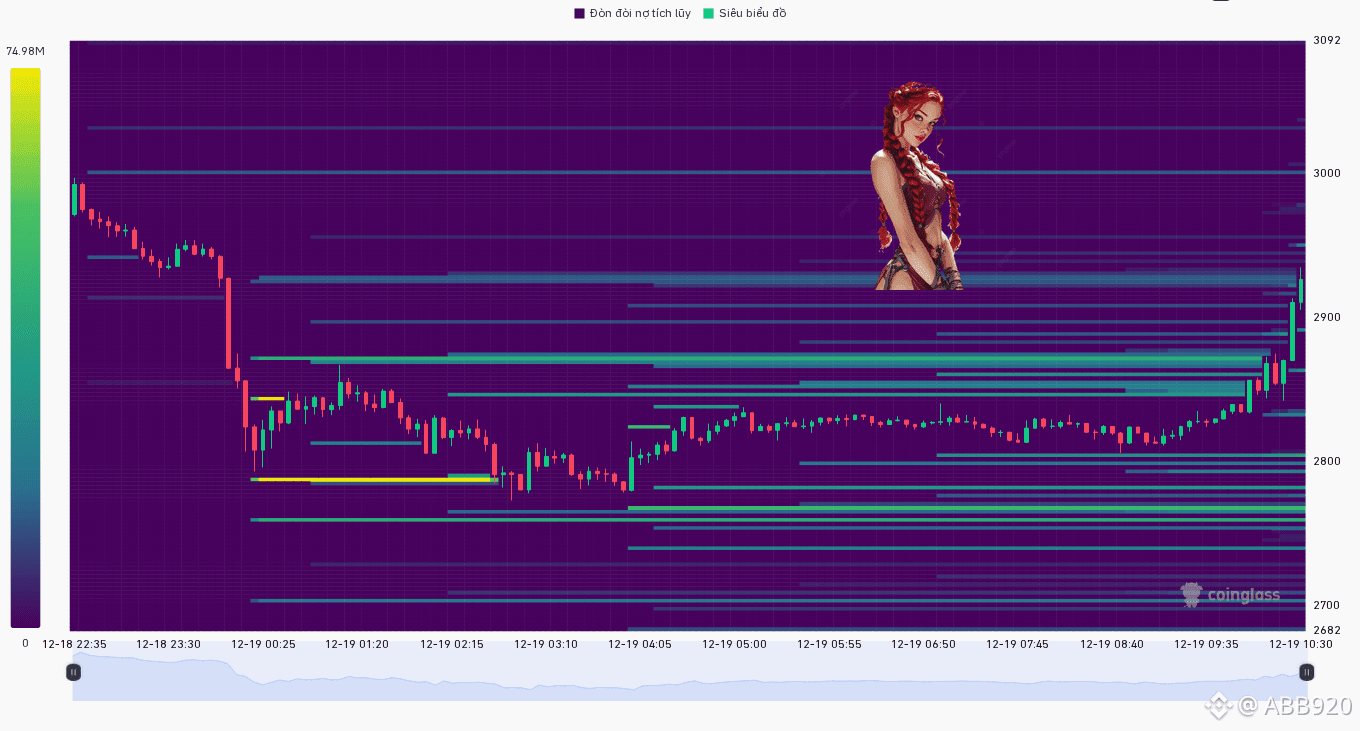The height and width of the screenshot is (731, 1360).
Task: Click the 12-19 01:20 time label
Action: pyautogui.click(x=357, y=644)
